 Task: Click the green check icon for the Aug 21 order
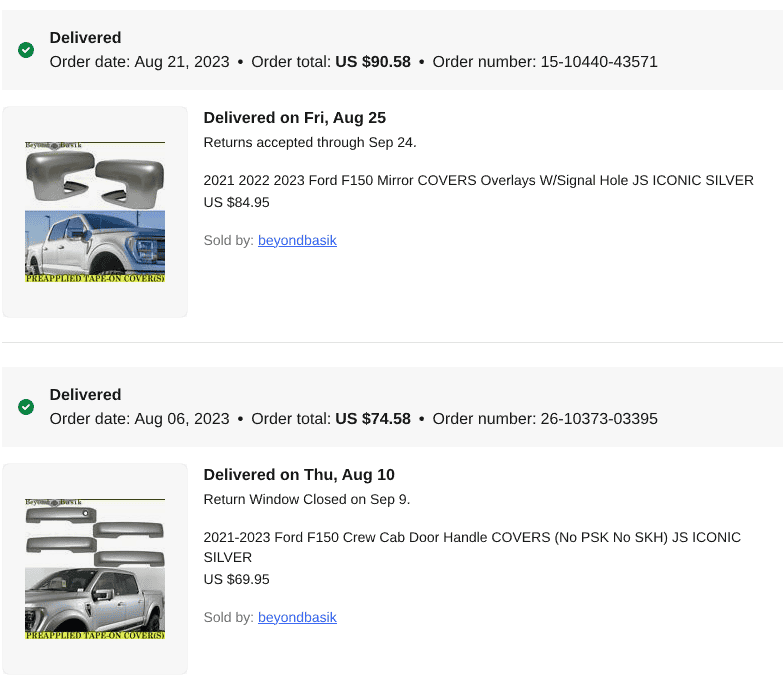(26, 50)
